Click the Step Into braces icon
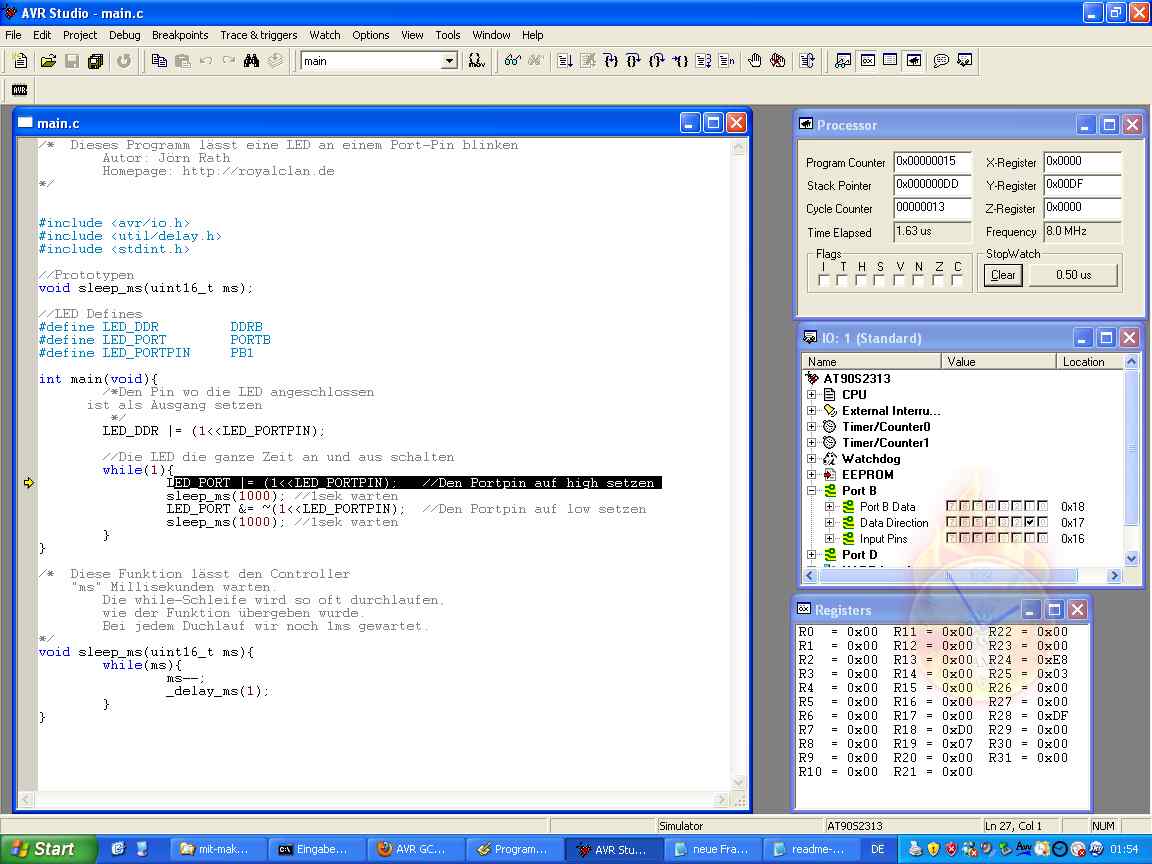1152x864 pixels. click(611, 61)
